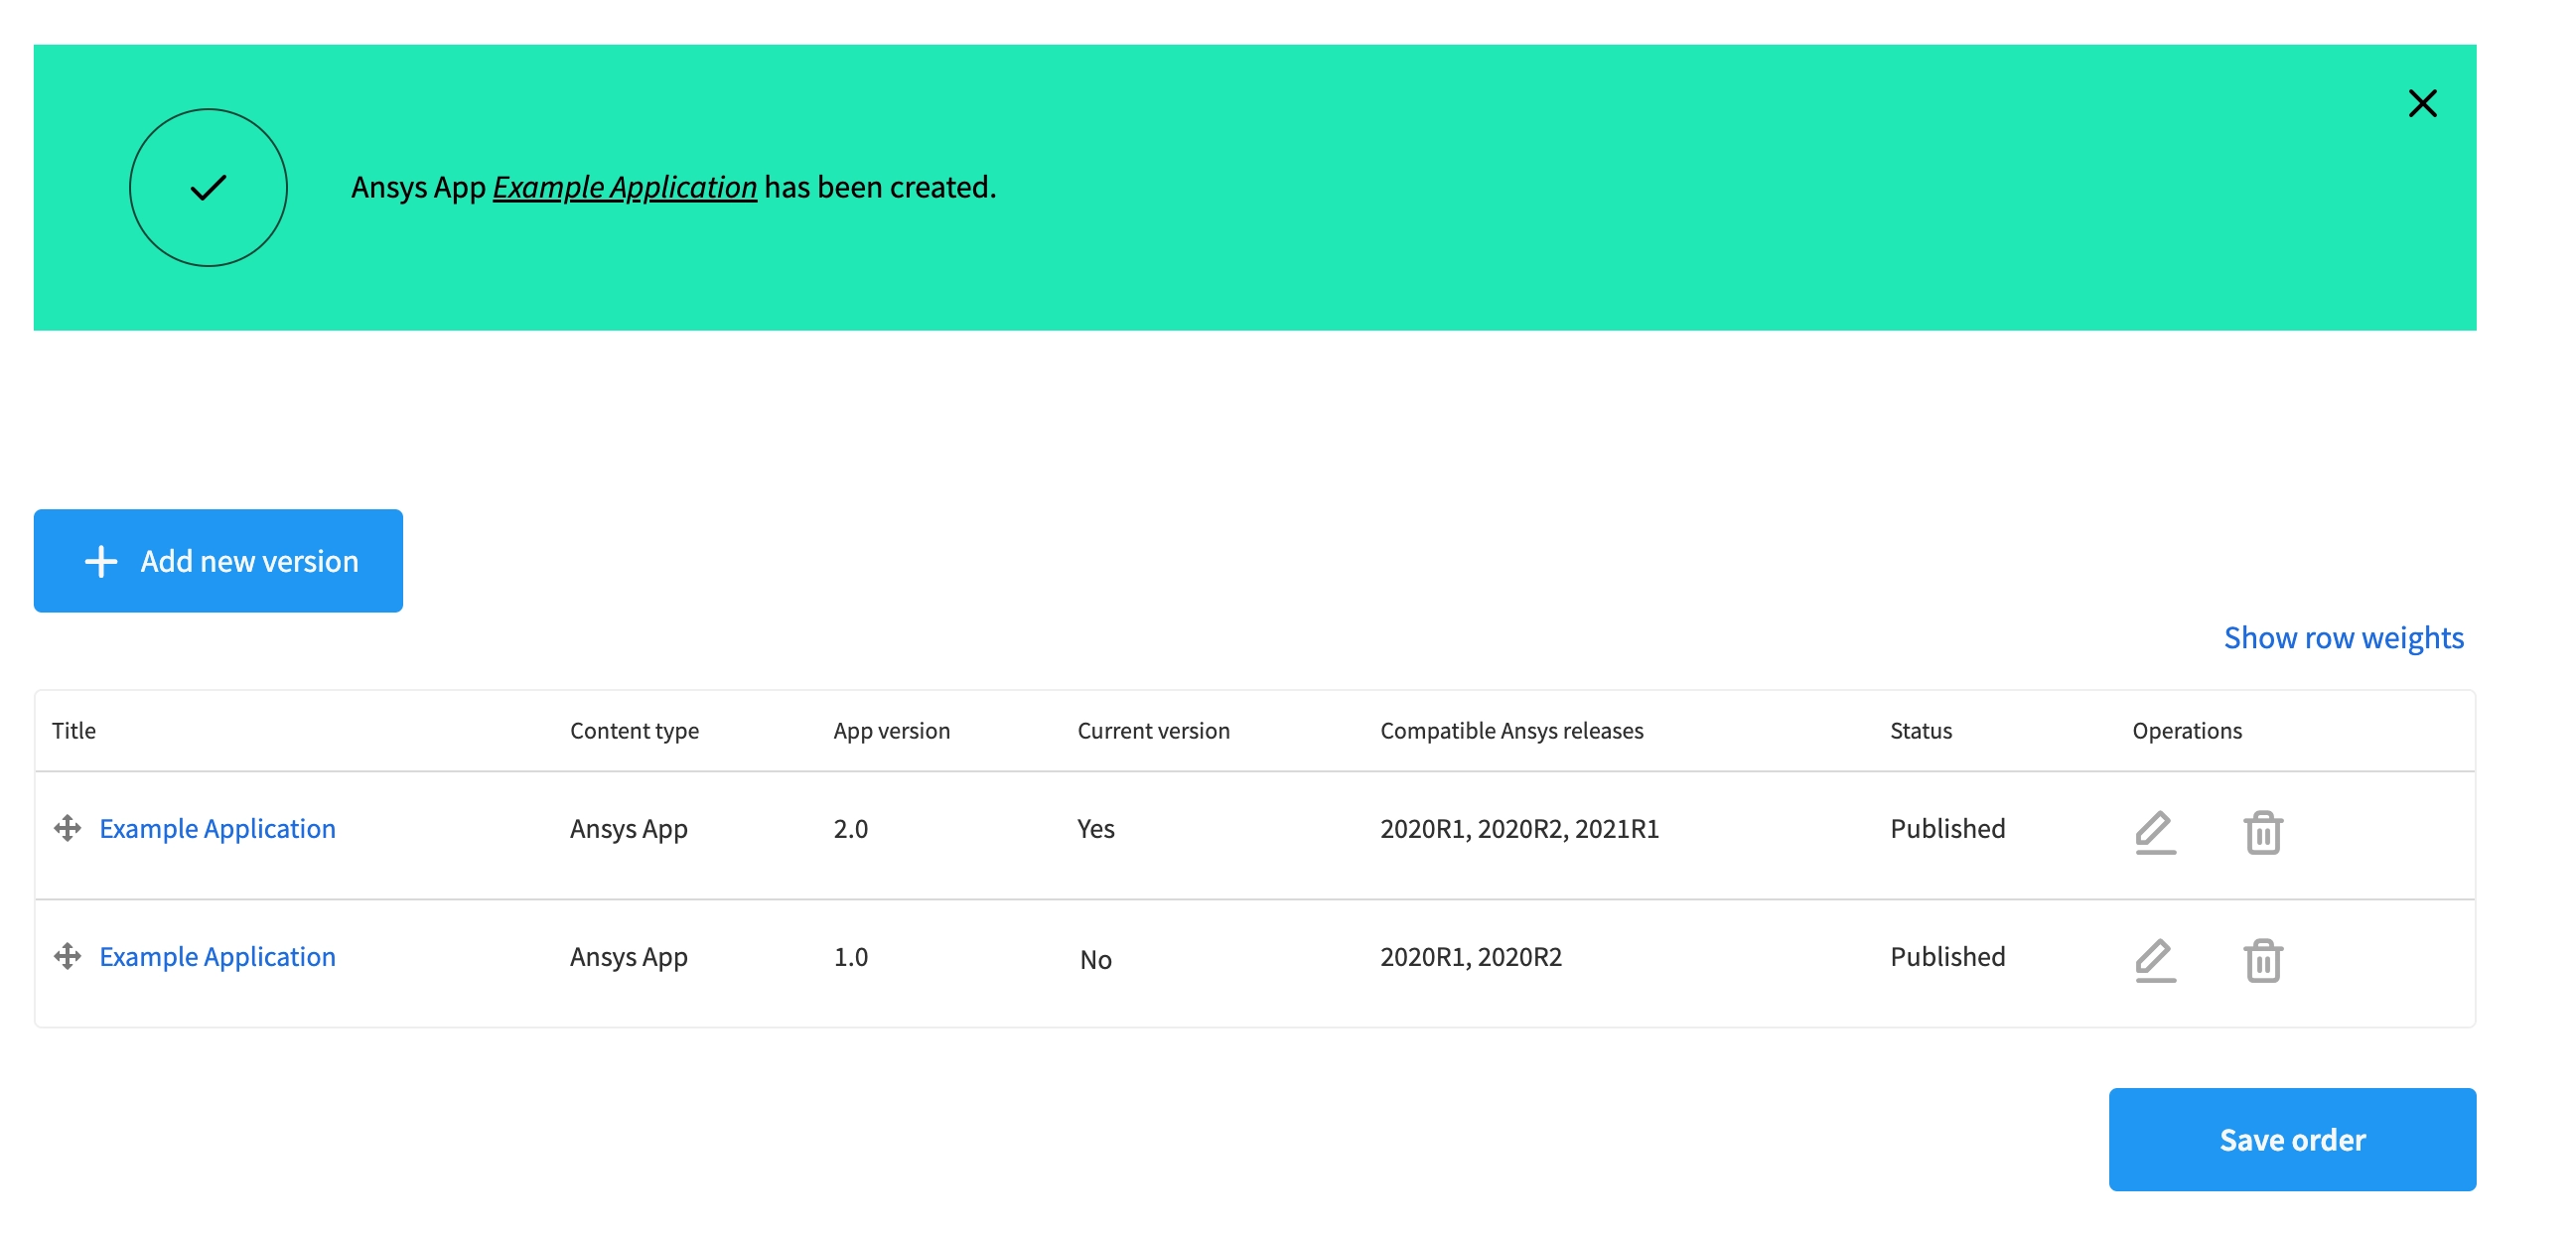Open Example Application version 1.0 title link
The height and width of the screenshot is (1233, 2576).
(x=217, y=956)
